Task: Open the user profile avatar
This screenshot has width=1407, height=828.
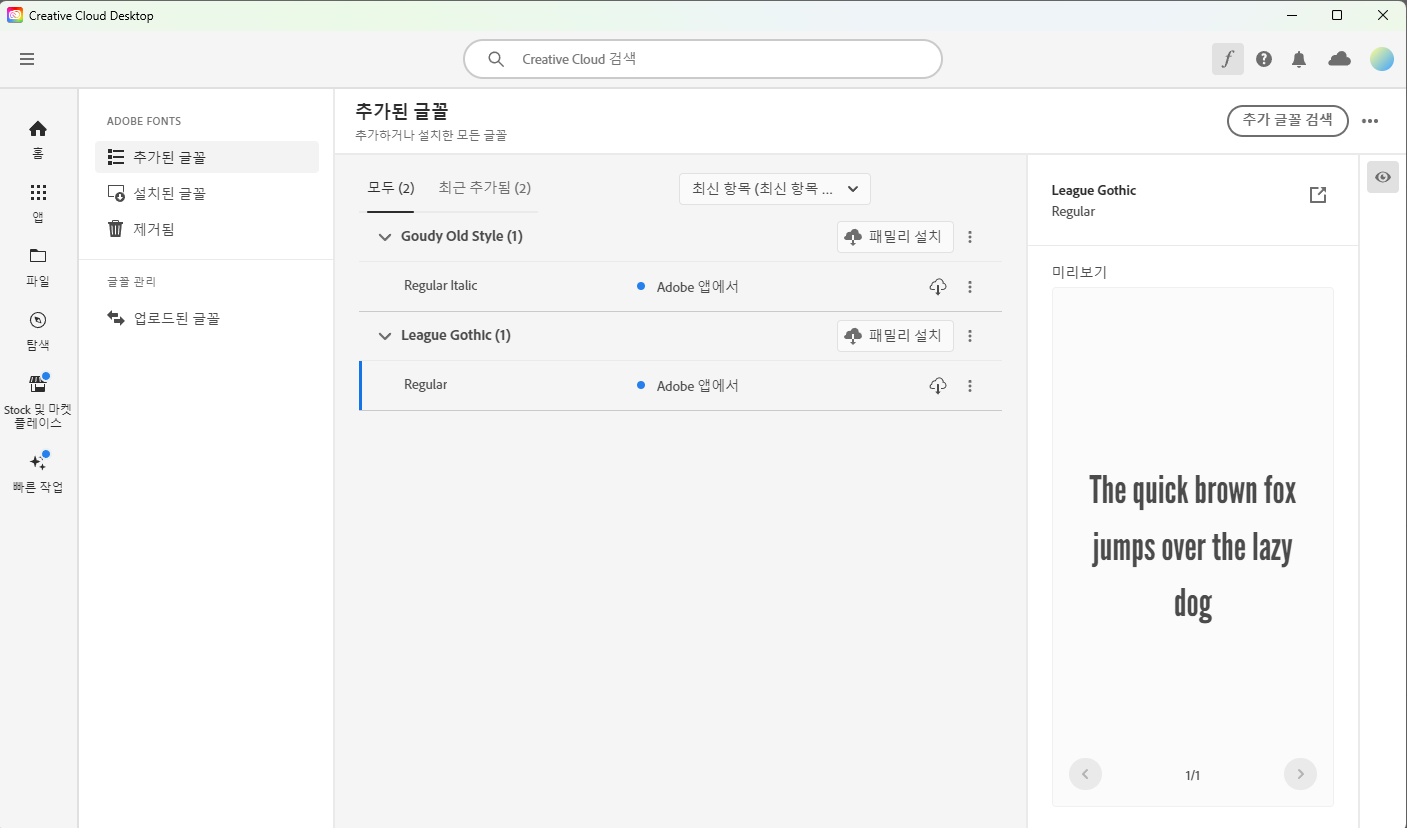Action: 1381,59
